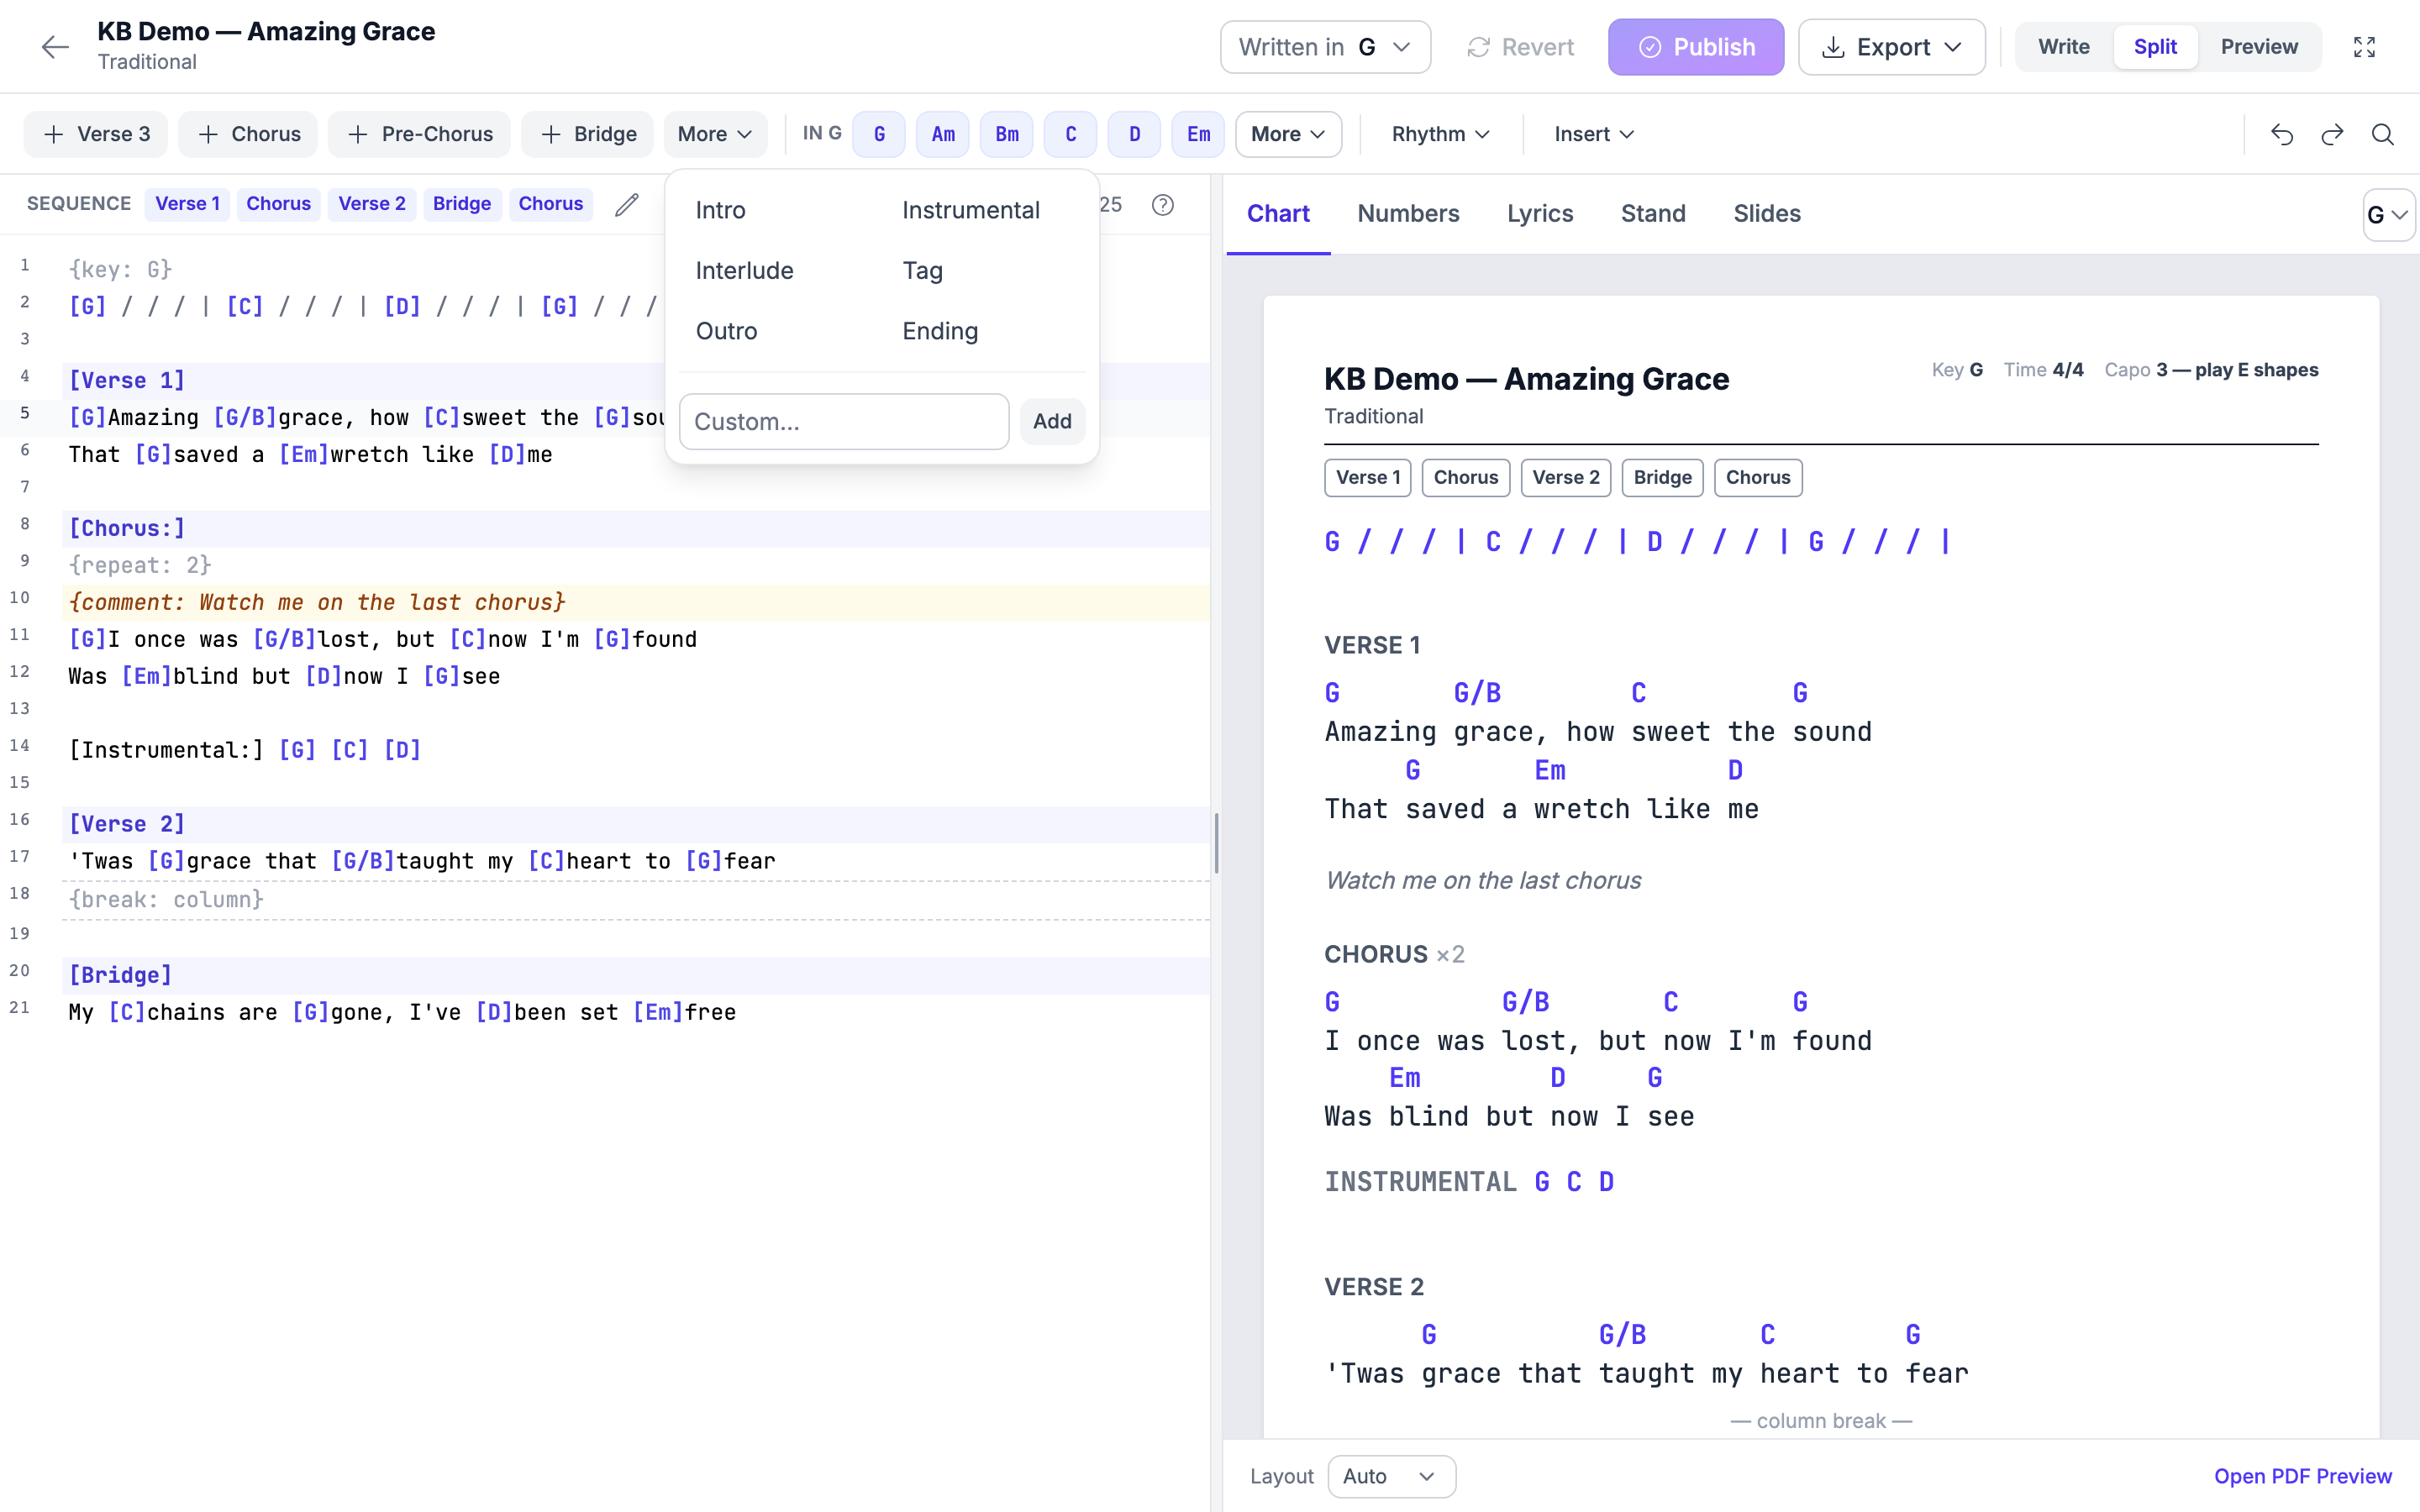Click the help question mark icon

pyautogui.click(x=1162, y=205)
